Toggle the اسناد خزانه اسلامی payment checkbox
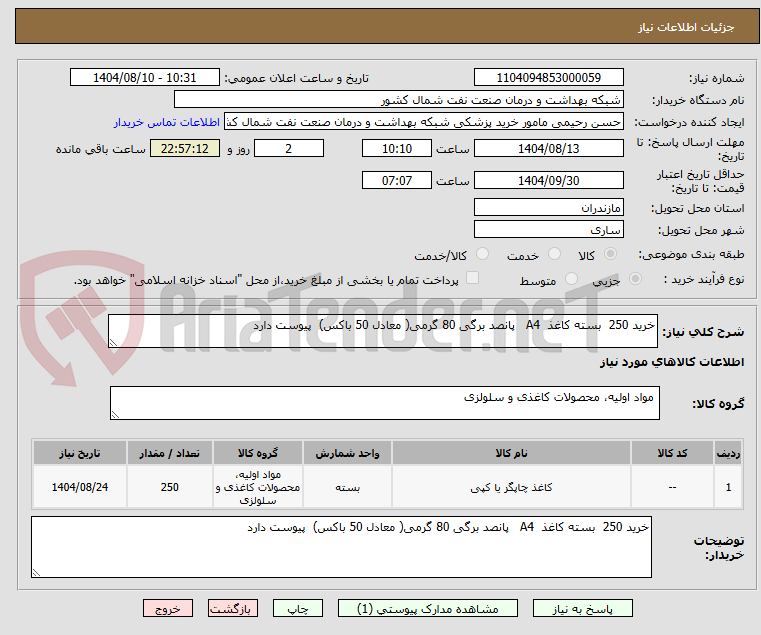The height and width of the screenshot is (635, 761). [x=472, y=278]
